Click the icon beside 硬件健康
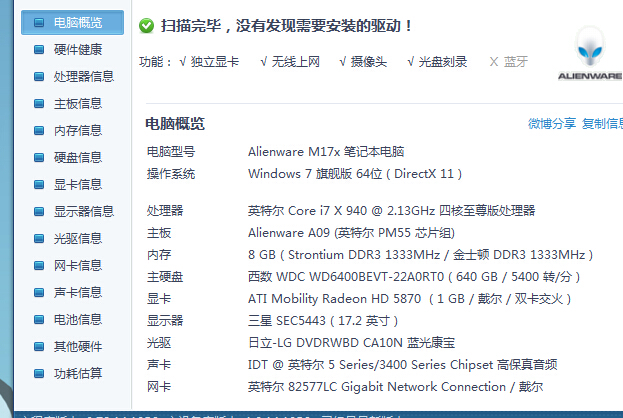Image resolution: width=623 pixels, height=418 pixels. pyautogui.click(x=39, y=50)
